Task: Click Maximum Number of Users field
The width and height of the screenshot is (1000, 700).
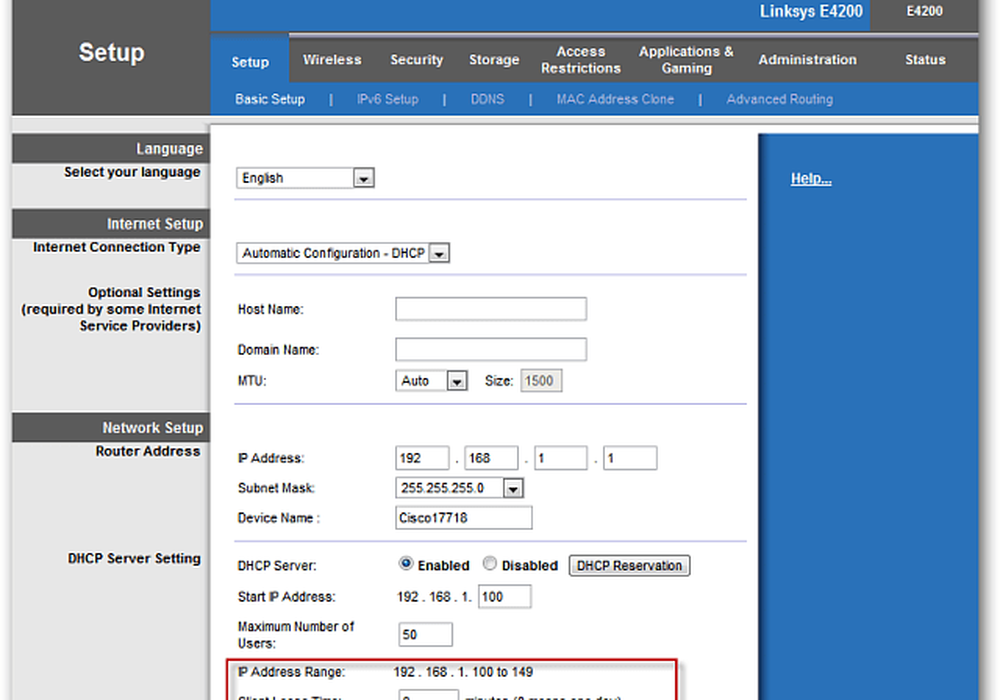Action: click(425, 634)
